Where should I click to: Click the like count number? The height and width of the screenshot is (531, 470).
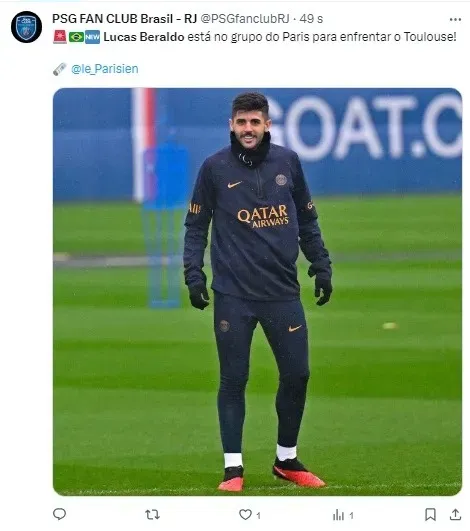coord(258,515)
